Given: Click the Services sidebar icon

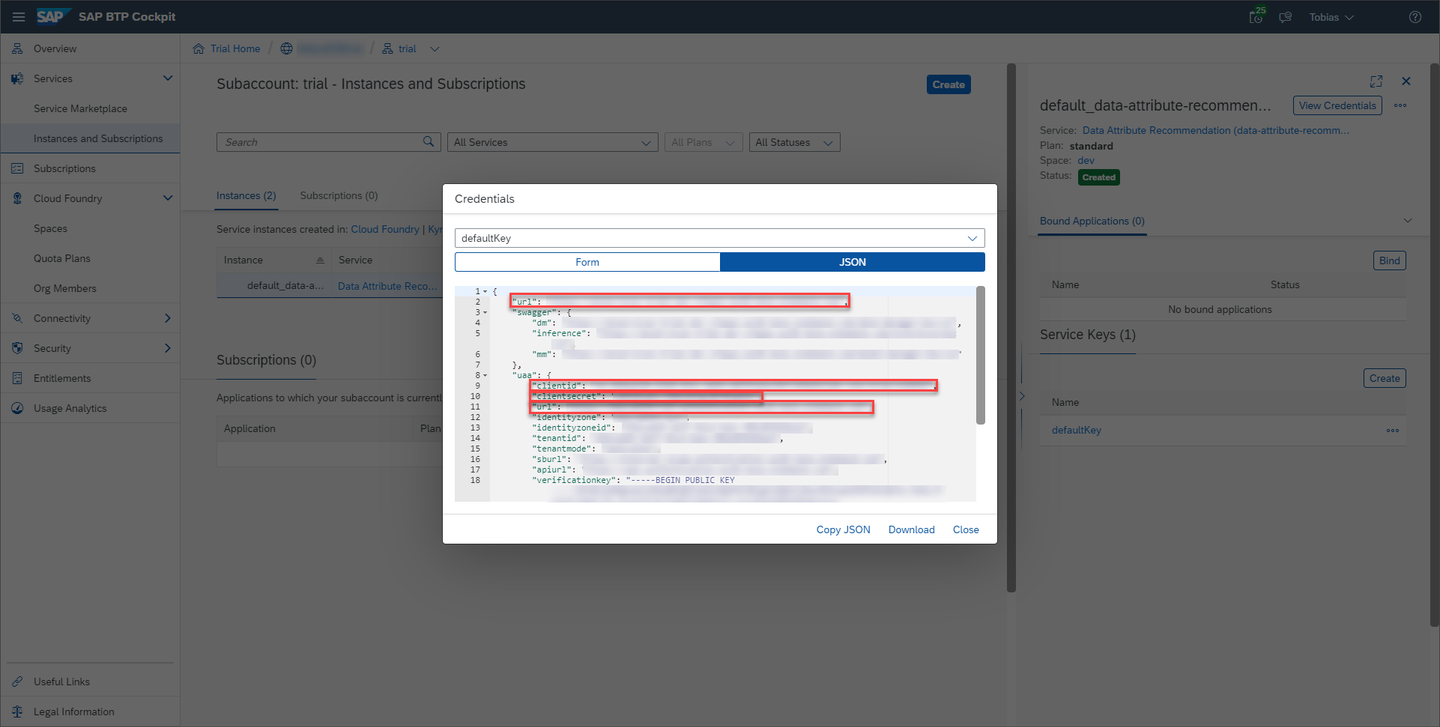Looking at the screenshot, I should click(x=17, y=79).
